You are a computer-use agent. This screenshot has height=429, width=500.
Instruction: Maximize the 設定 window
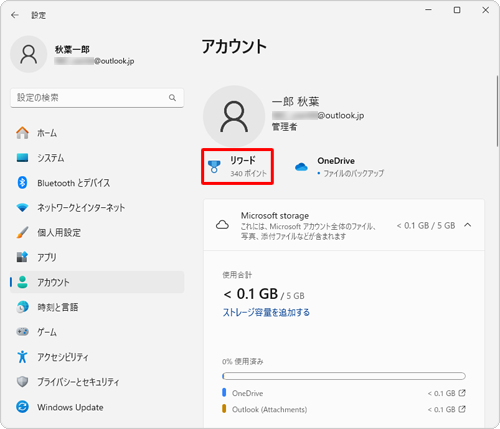[457, 10]
